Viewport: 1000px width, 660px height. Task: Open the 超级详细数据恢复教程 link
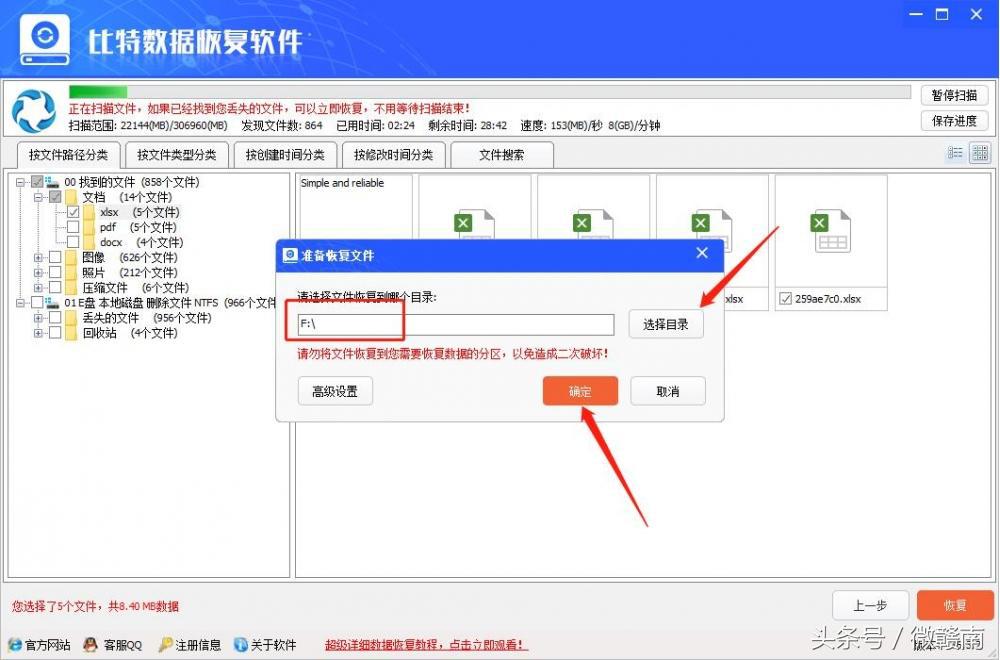424,645
